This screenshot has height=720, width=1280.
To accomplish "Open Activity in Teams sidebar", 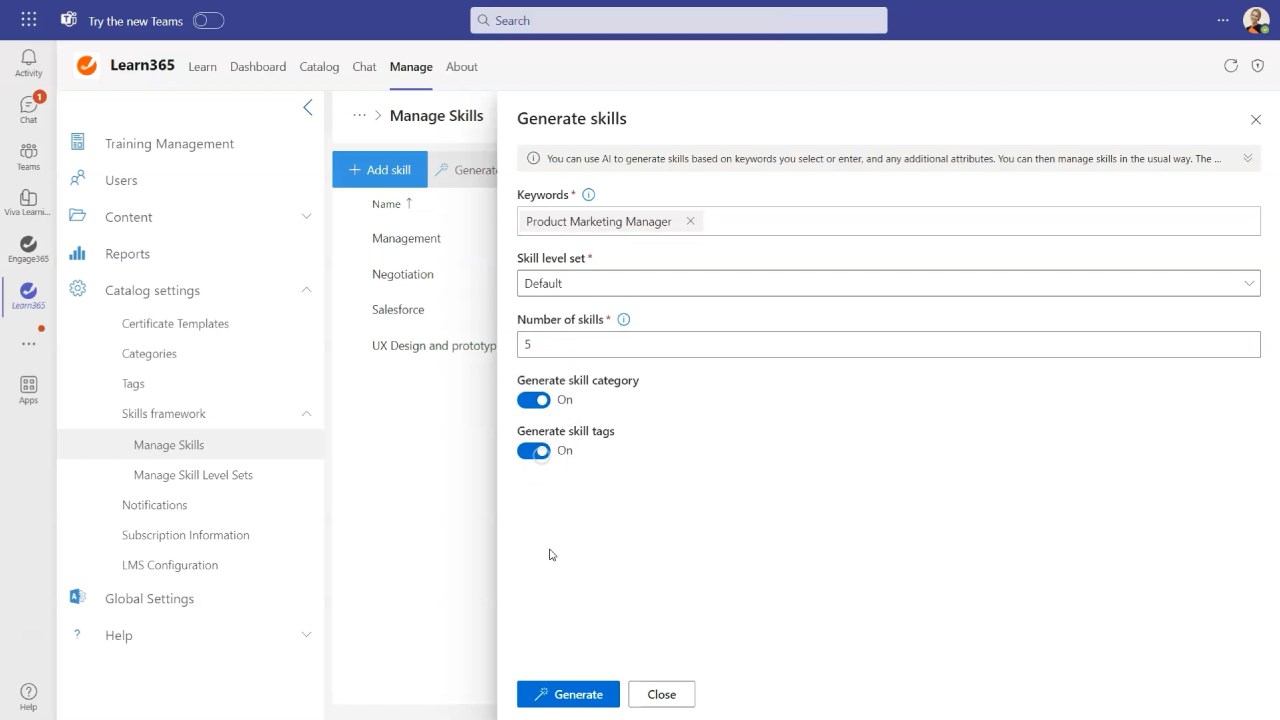I will pyautogui.click(x=28, y=63).
